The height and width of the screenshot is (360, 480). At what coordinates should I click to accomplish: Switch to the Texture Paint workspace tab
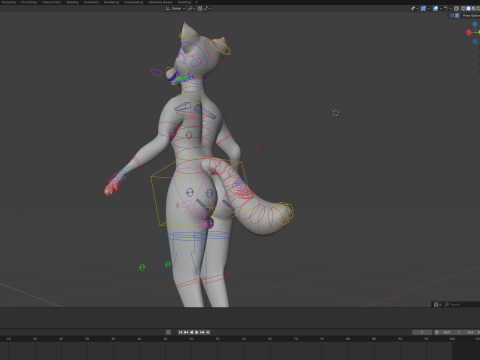(51, 2)
